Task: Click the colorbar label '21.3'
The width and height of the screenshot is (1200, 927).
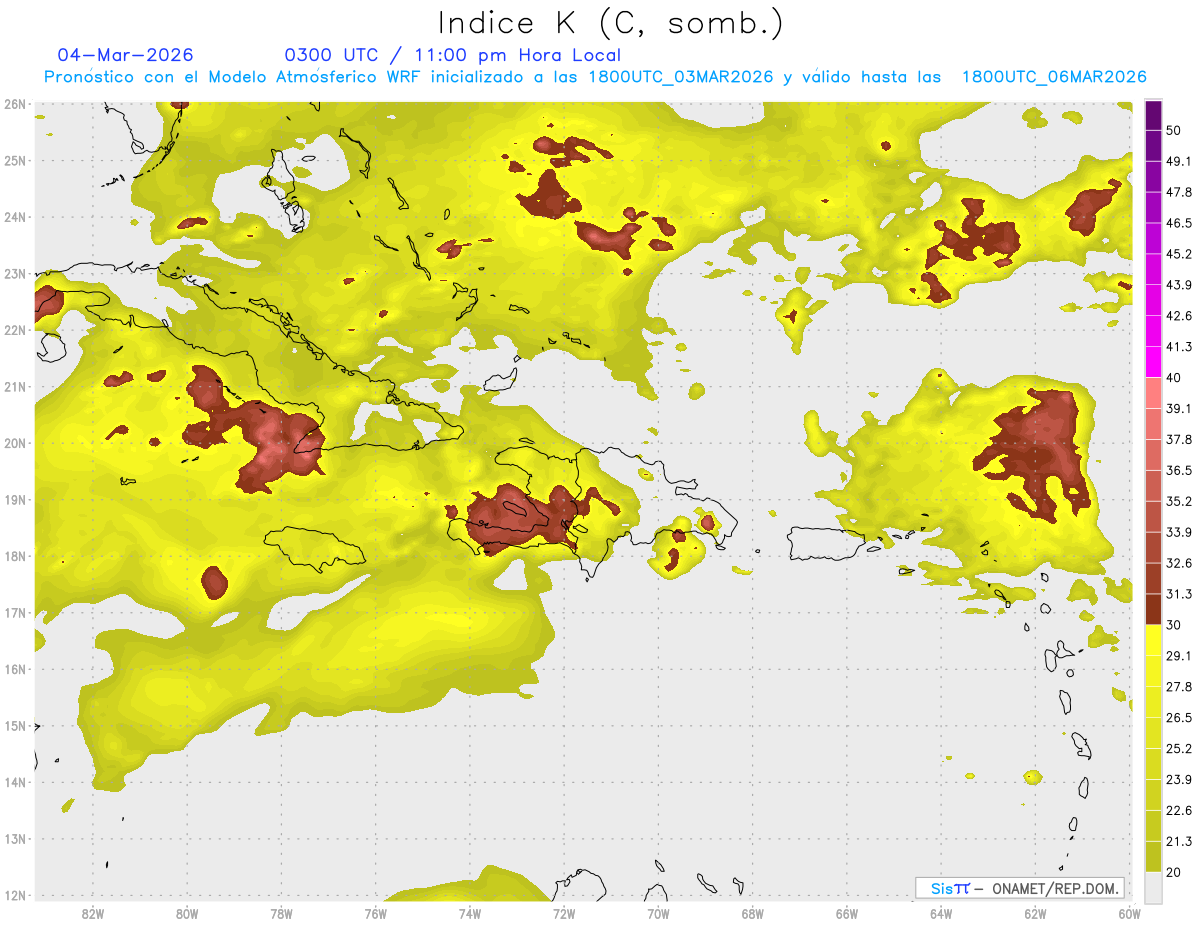Action: (1179, 842)
